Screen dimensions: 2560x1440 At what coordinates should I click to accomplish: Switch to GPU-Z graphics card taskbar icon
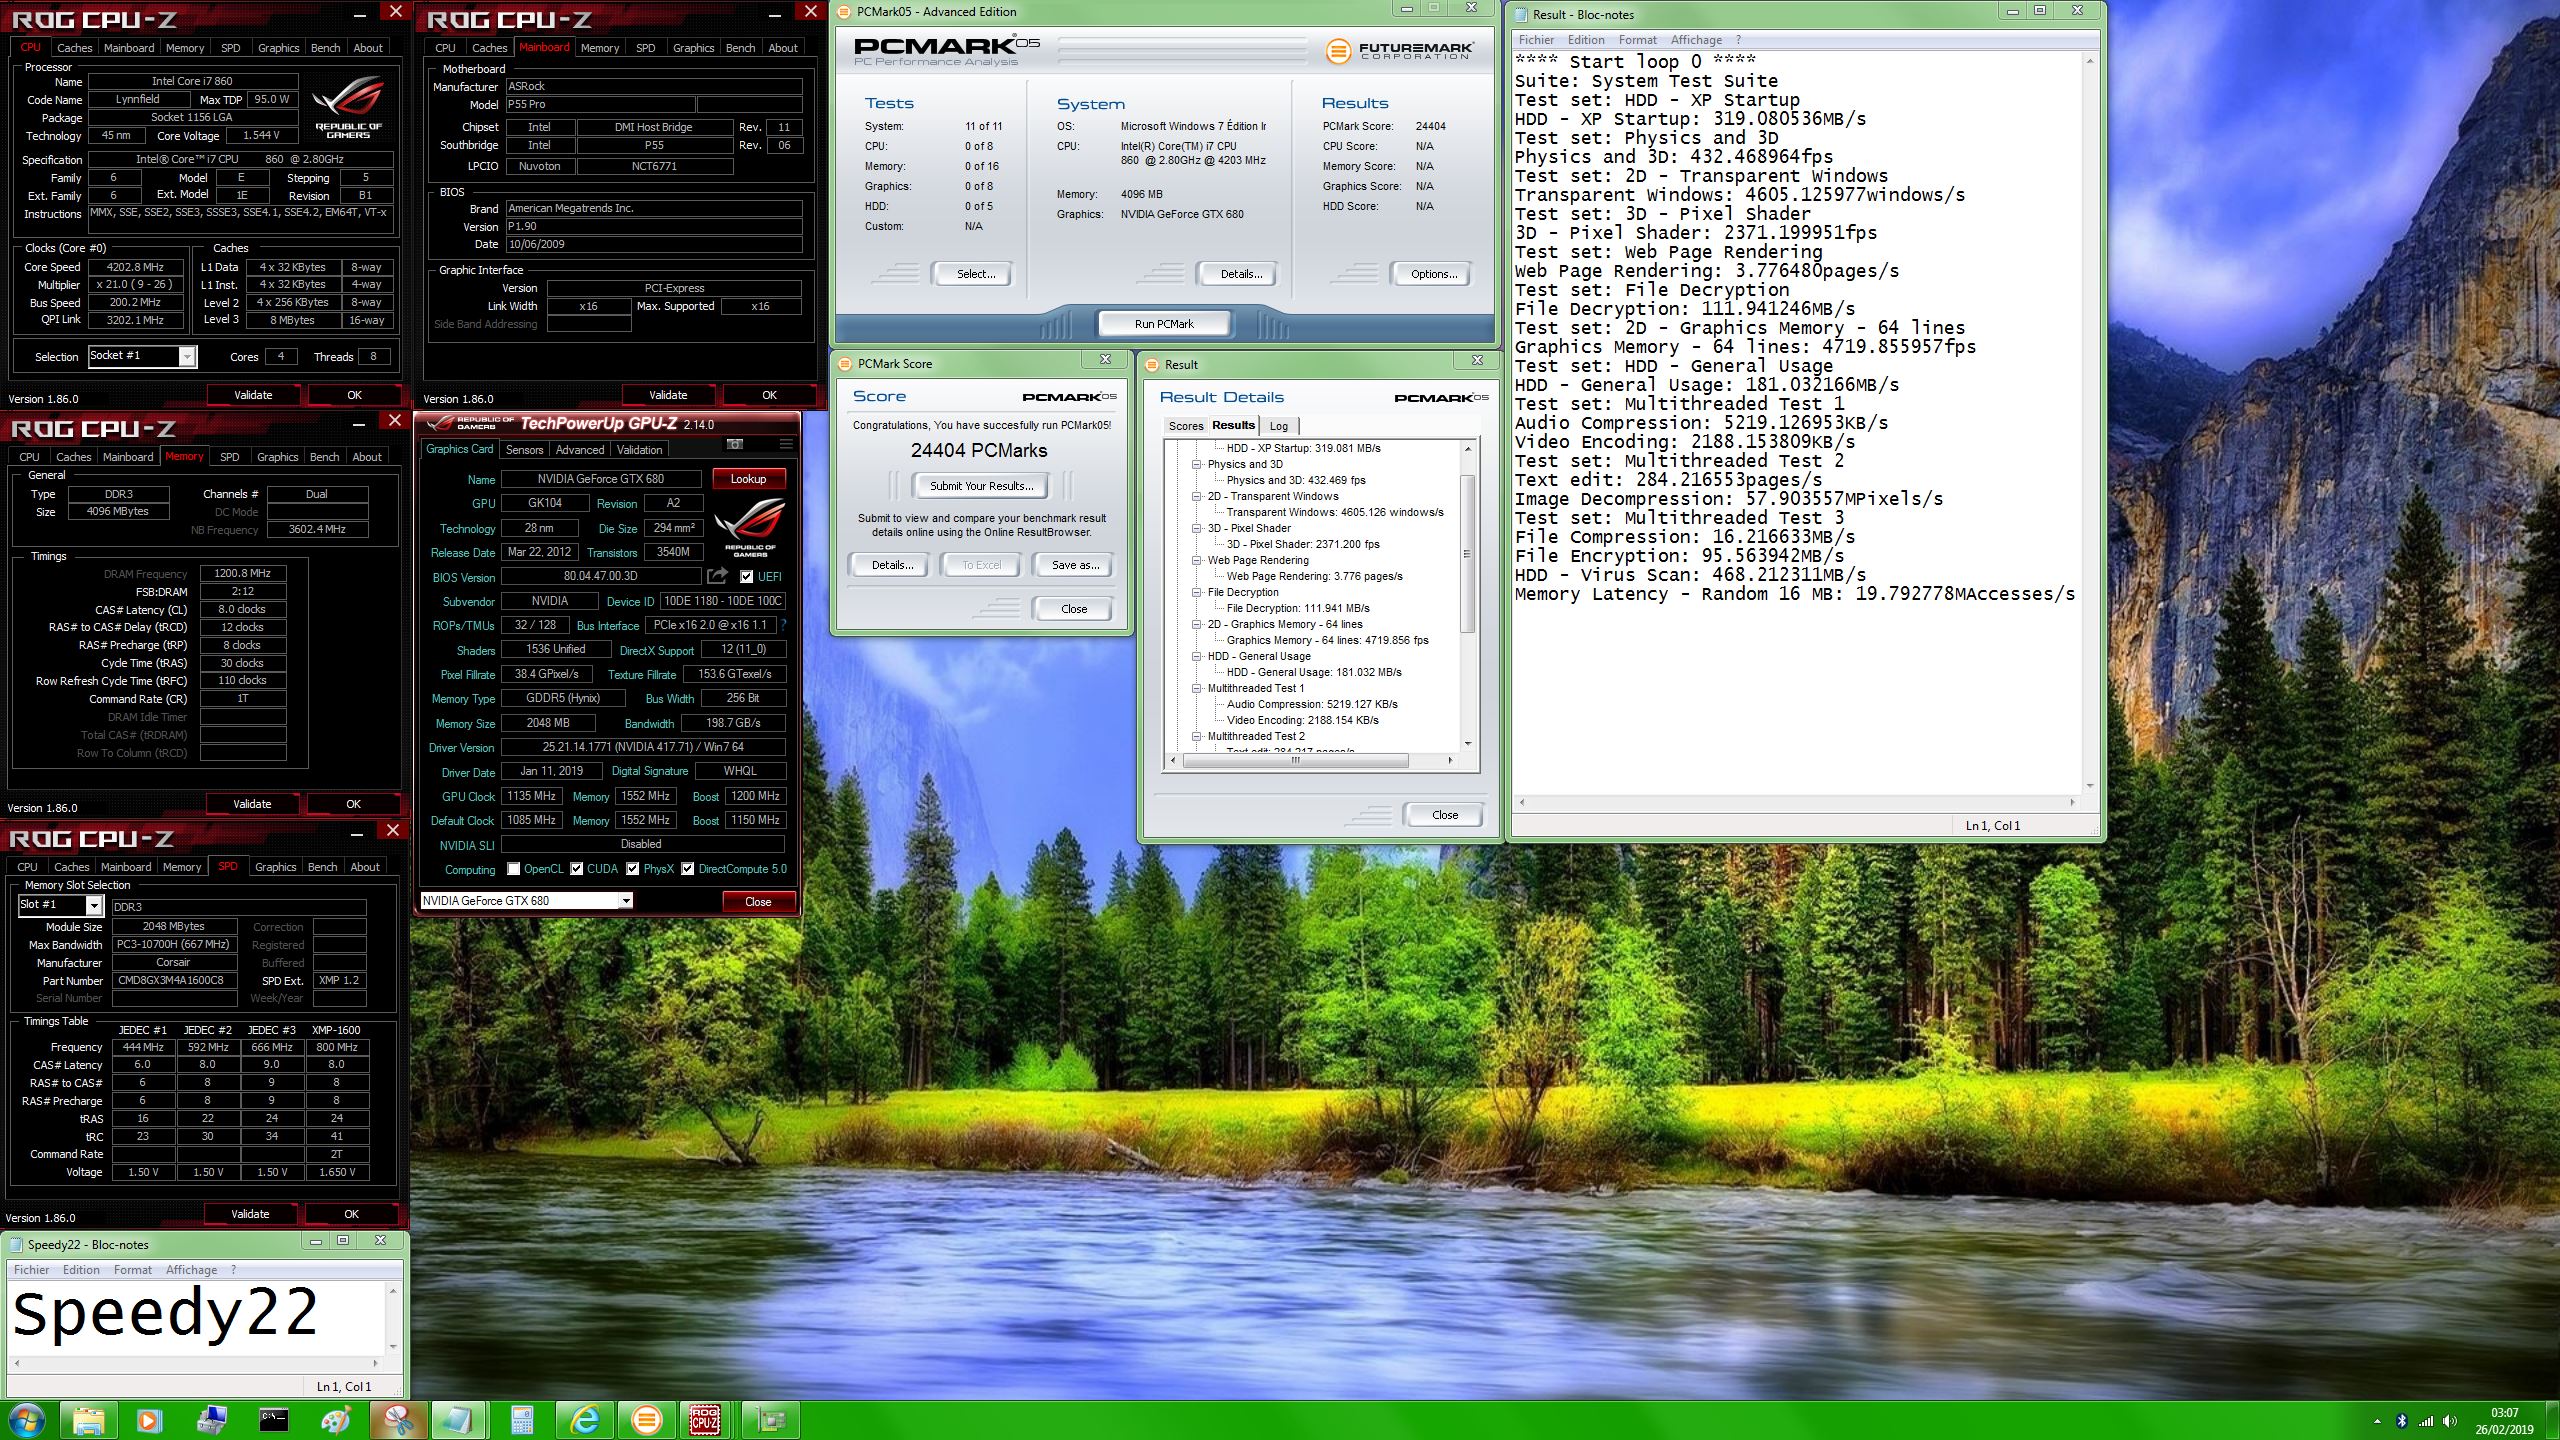tap(770, 1420)
